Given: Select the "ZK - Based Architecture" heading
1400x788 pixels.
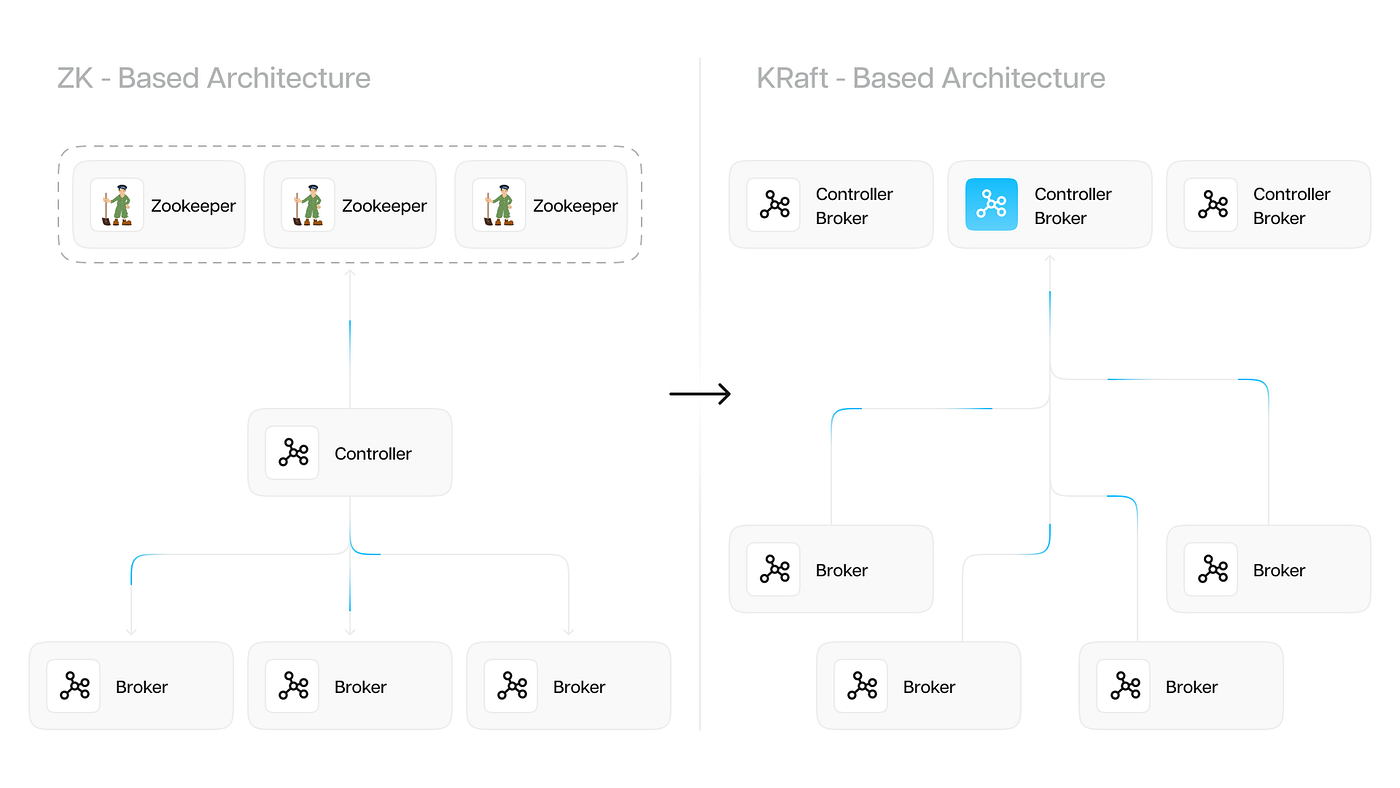Looking at the screenshot, I should (x=214, y=78).
